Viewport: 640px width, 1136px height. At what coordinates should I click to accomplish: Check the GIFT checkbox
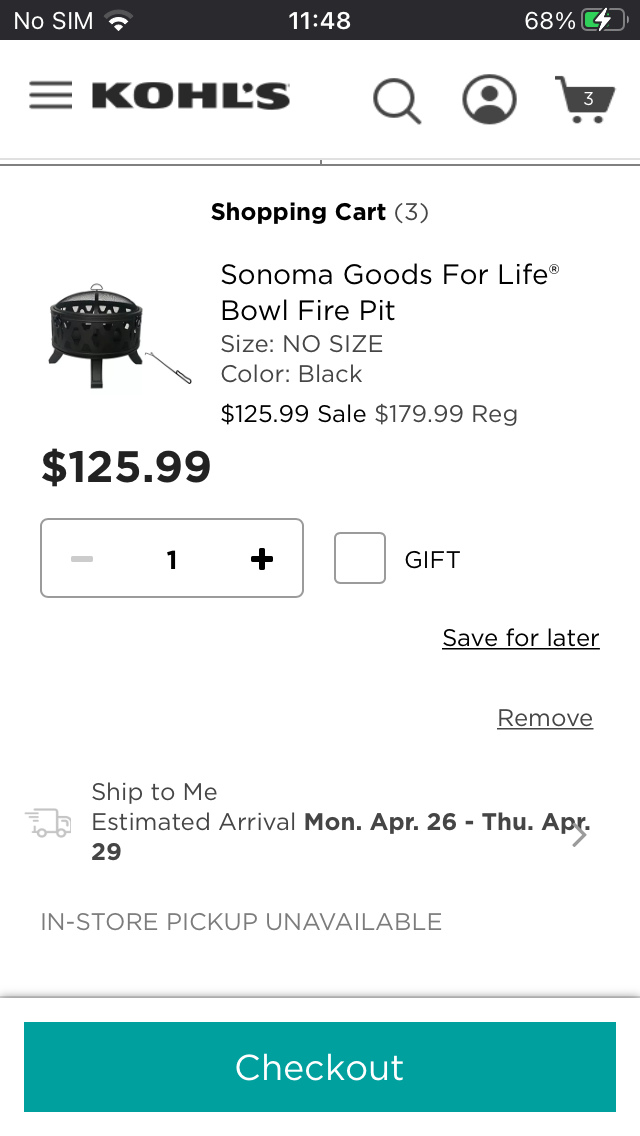point(360,558)
